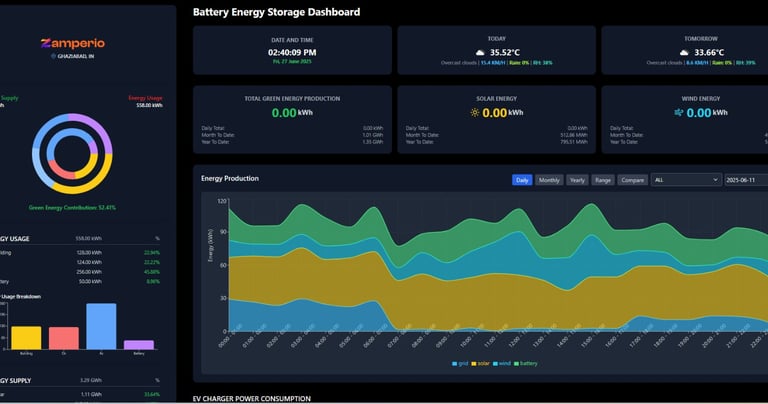Select the Compare view button

(632, 180)
